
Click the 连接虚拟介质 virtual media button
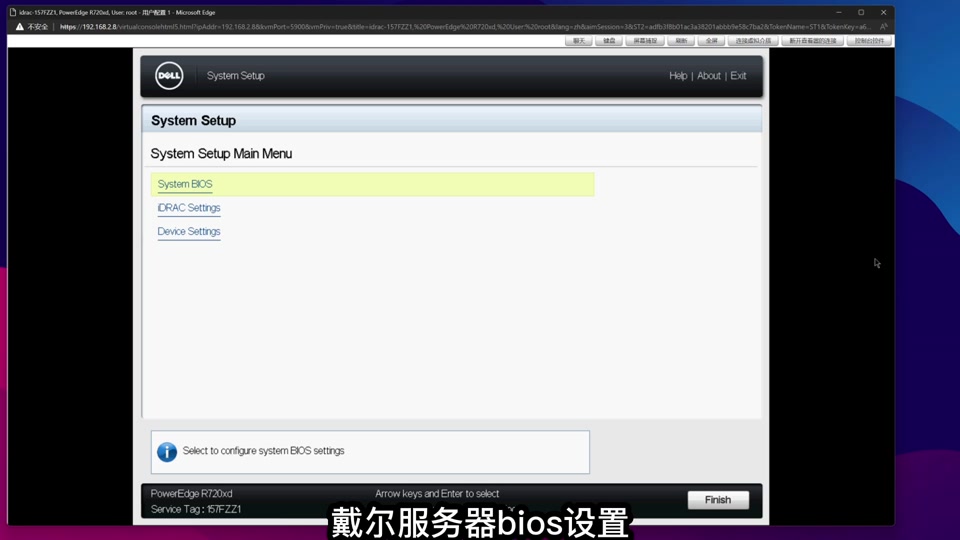(753, 41)
